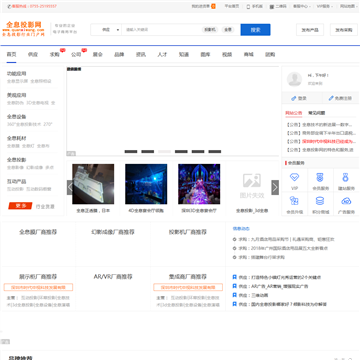Open the broken image placeholder thumbnail
360x360 pixels.
[252, 184]
